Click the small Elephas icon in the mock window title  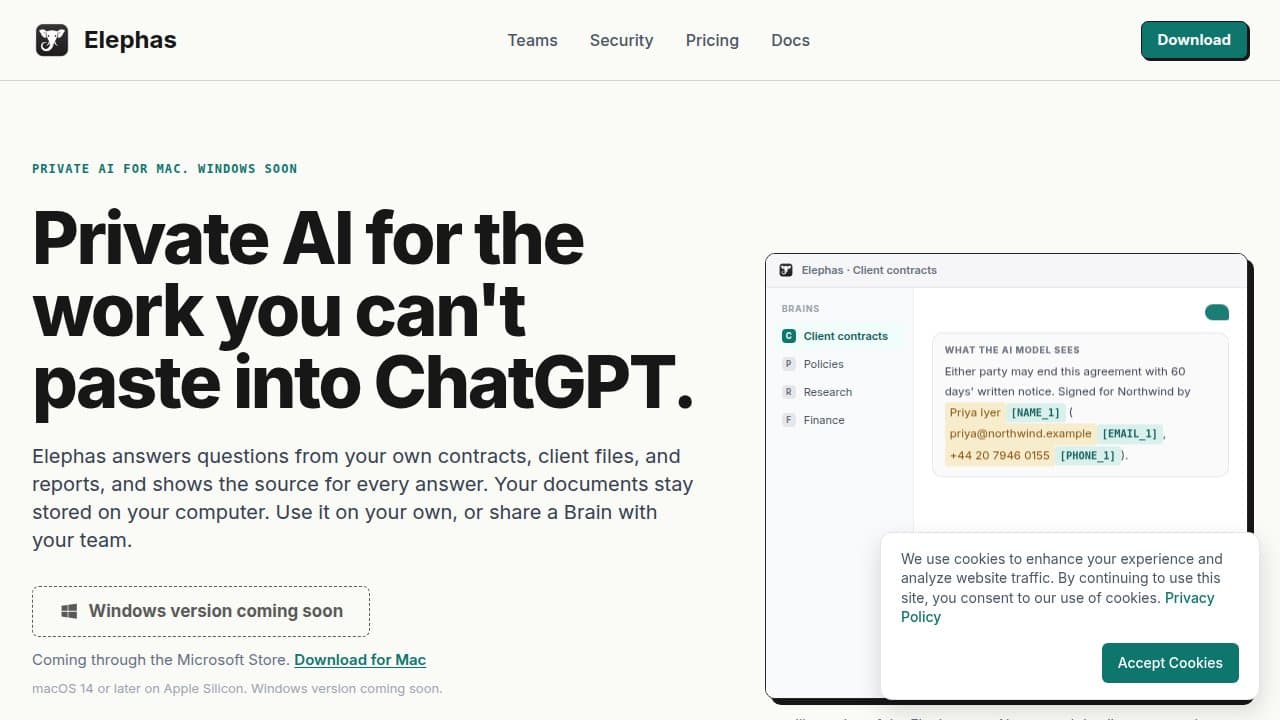786,270
